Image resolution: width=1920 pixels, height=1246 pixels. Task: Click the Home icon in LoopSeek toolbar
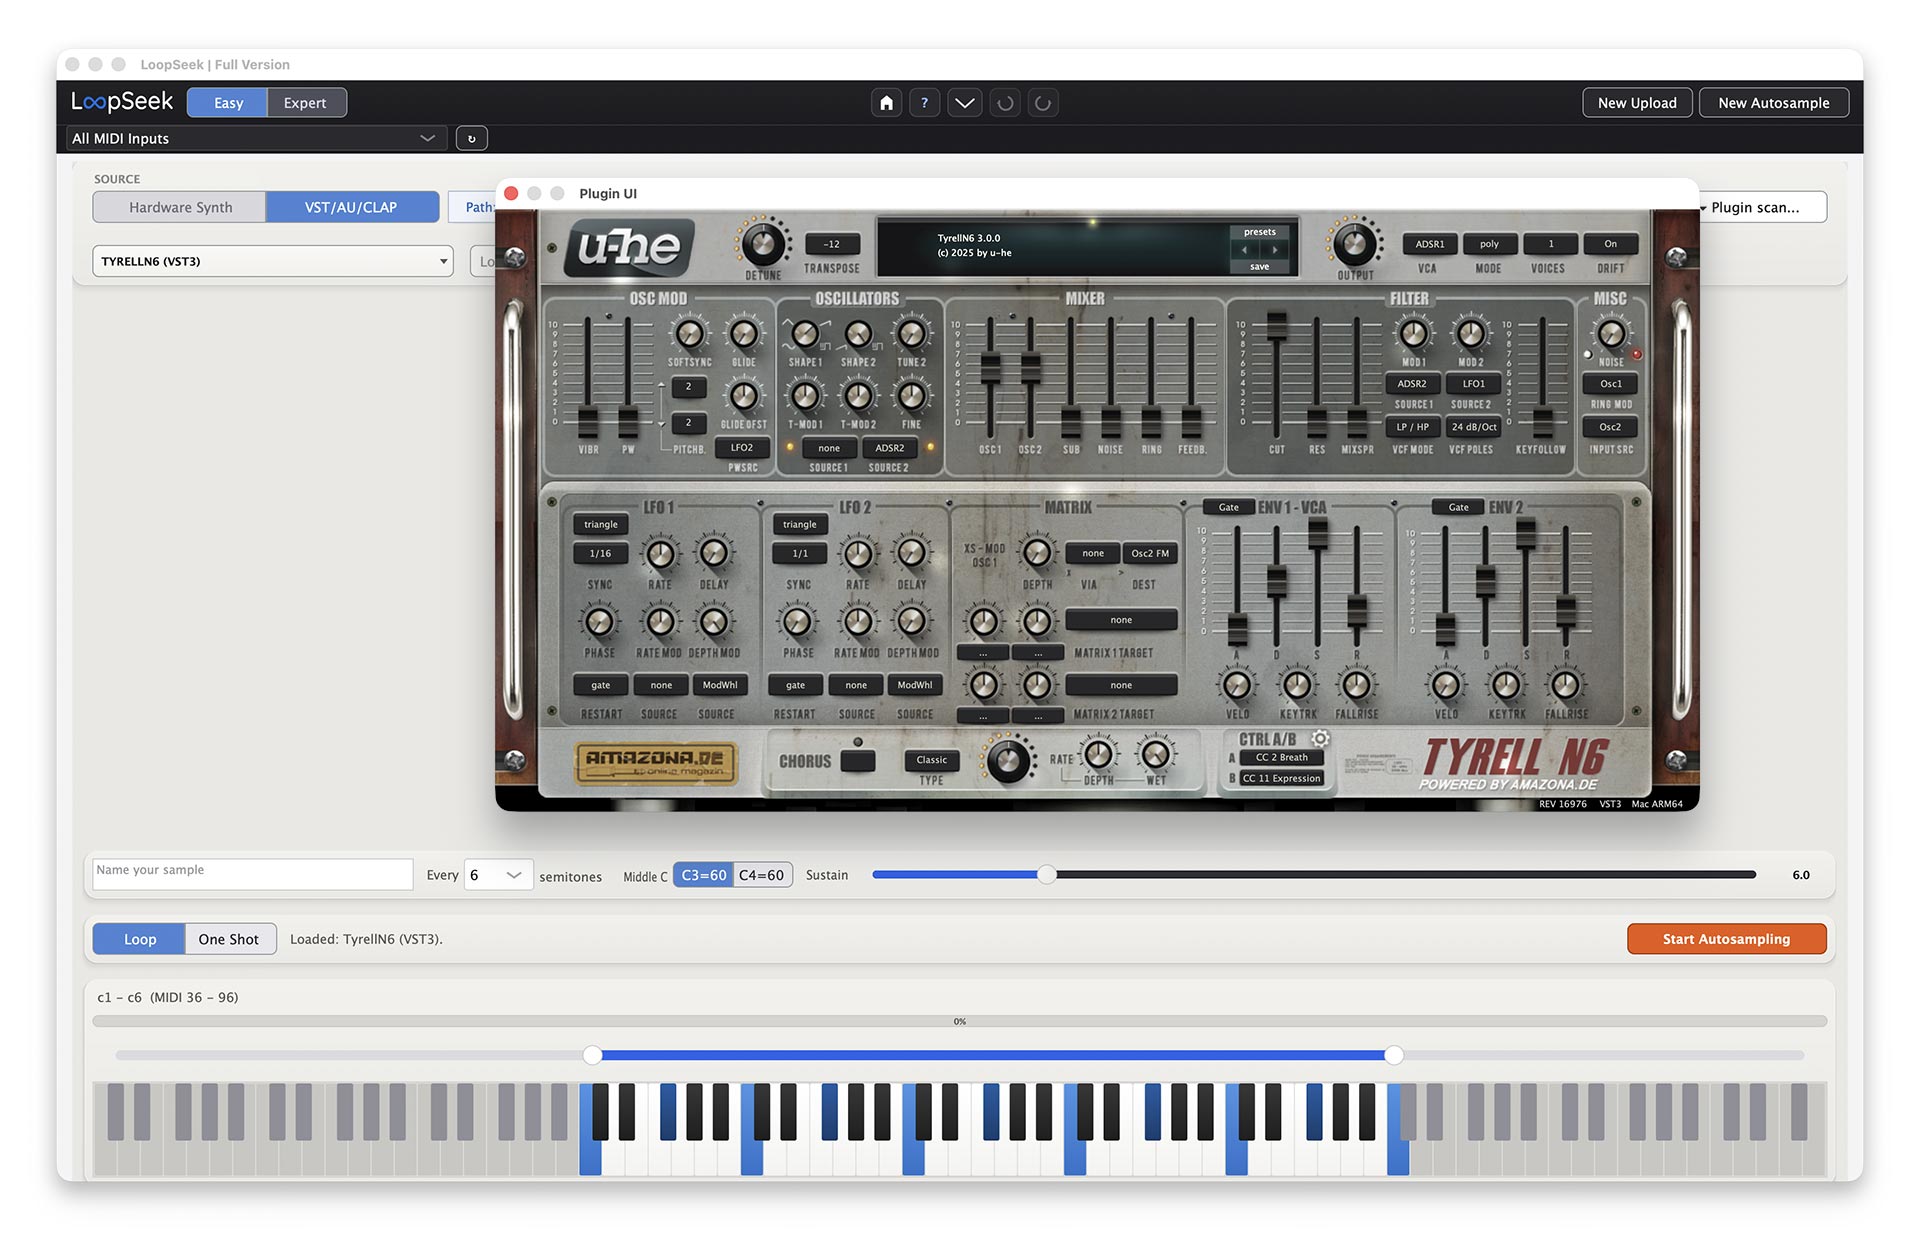pyautogui.click(x=886, y=103)
